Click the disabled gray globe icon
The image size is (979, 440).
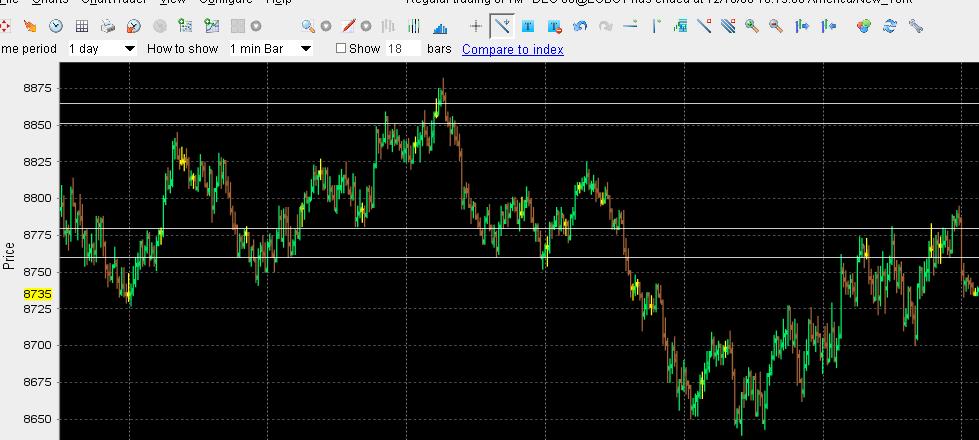tap(160, 26)
